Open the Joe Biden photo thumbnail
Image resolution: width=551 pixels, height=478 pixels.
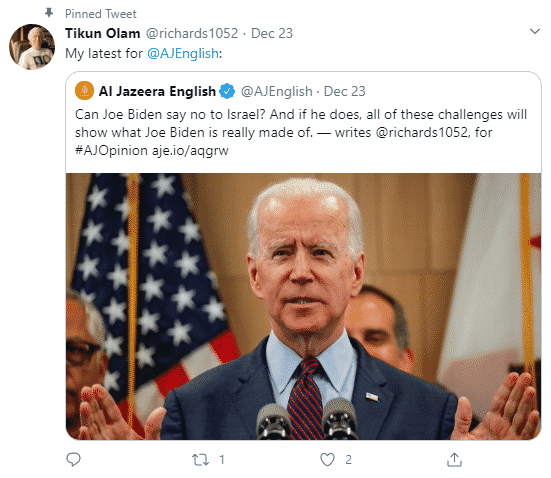pos(303,306)
